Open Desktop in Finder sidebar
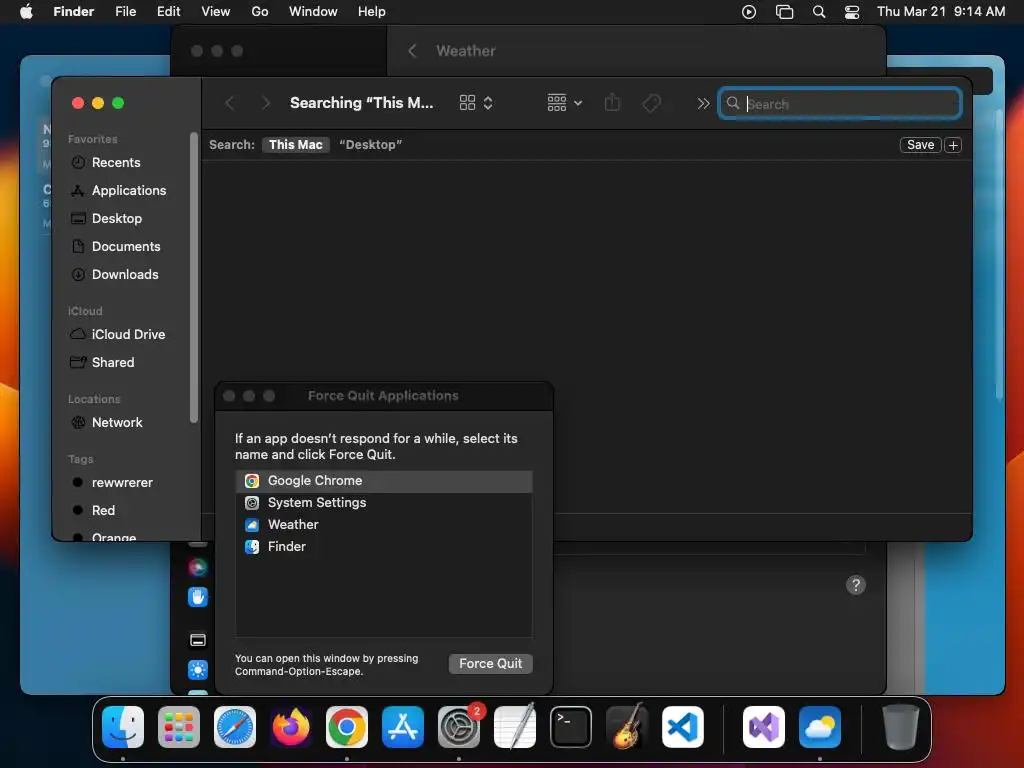 coord(106,218)
